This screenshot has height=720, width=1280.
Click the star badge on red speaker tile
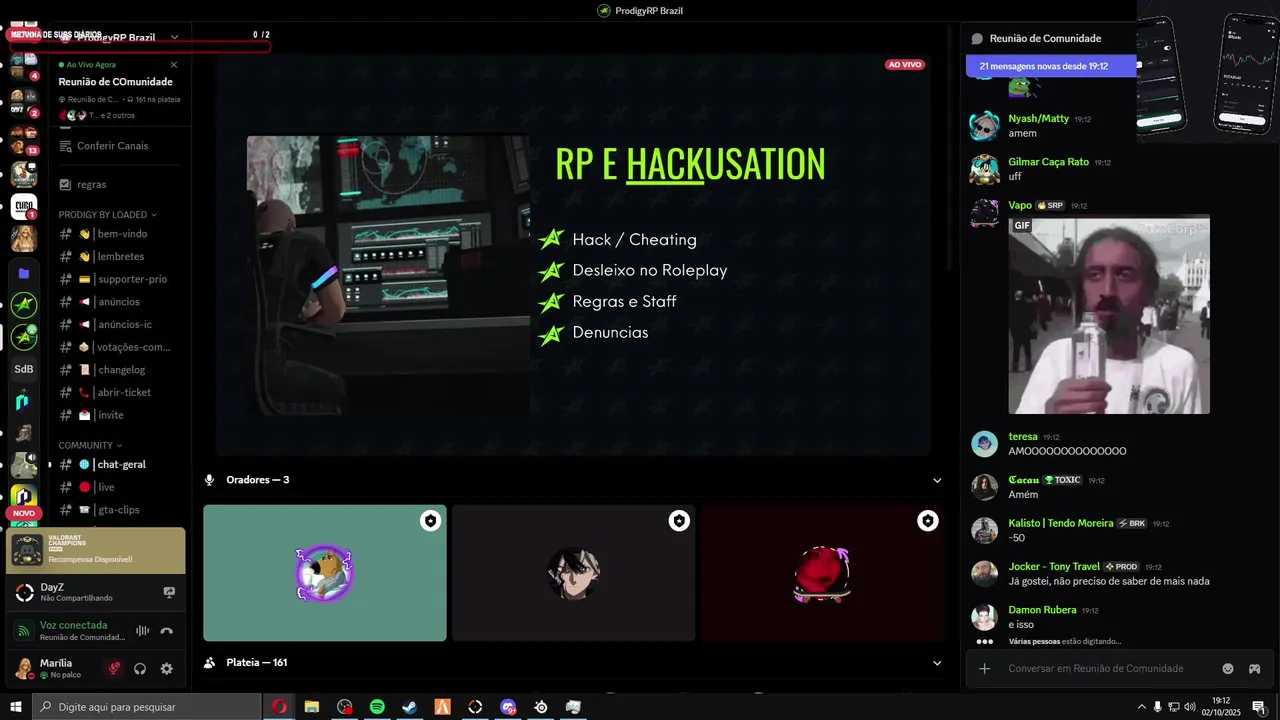coord(928,521)
